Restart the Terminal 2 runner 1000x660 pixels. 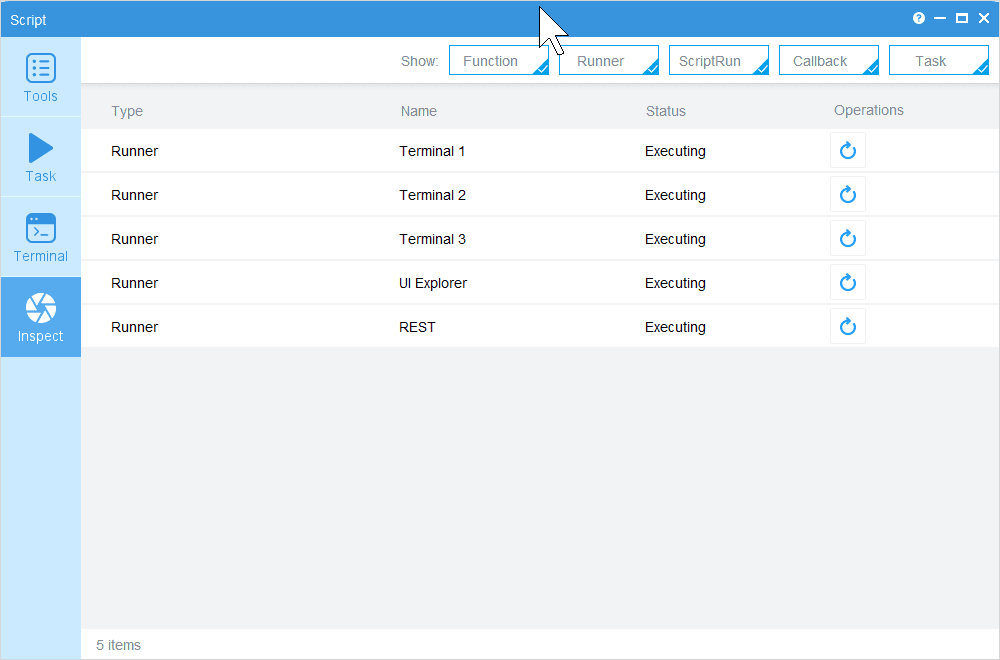pos(848,194)
